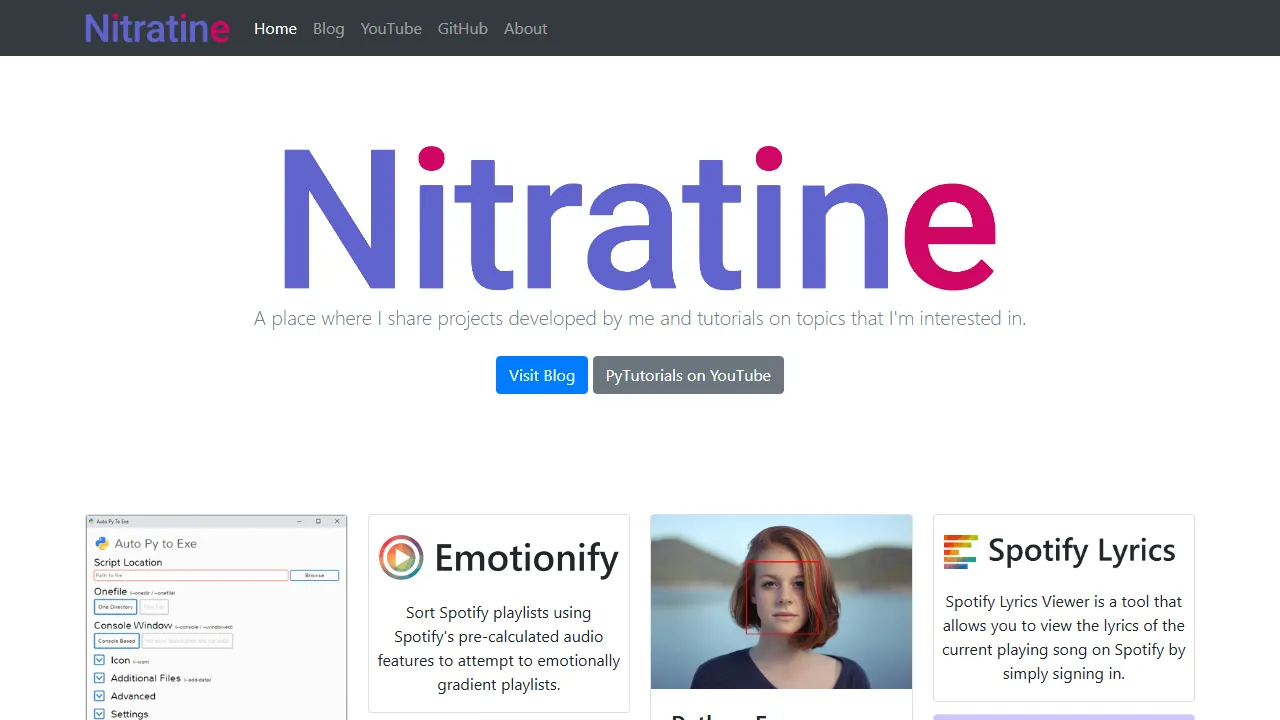Image resolution: width=1280 pixels, height=720 pixels.
Task: Open the Blog menu item
Action: pyautogui.click(x=328, y=28)
